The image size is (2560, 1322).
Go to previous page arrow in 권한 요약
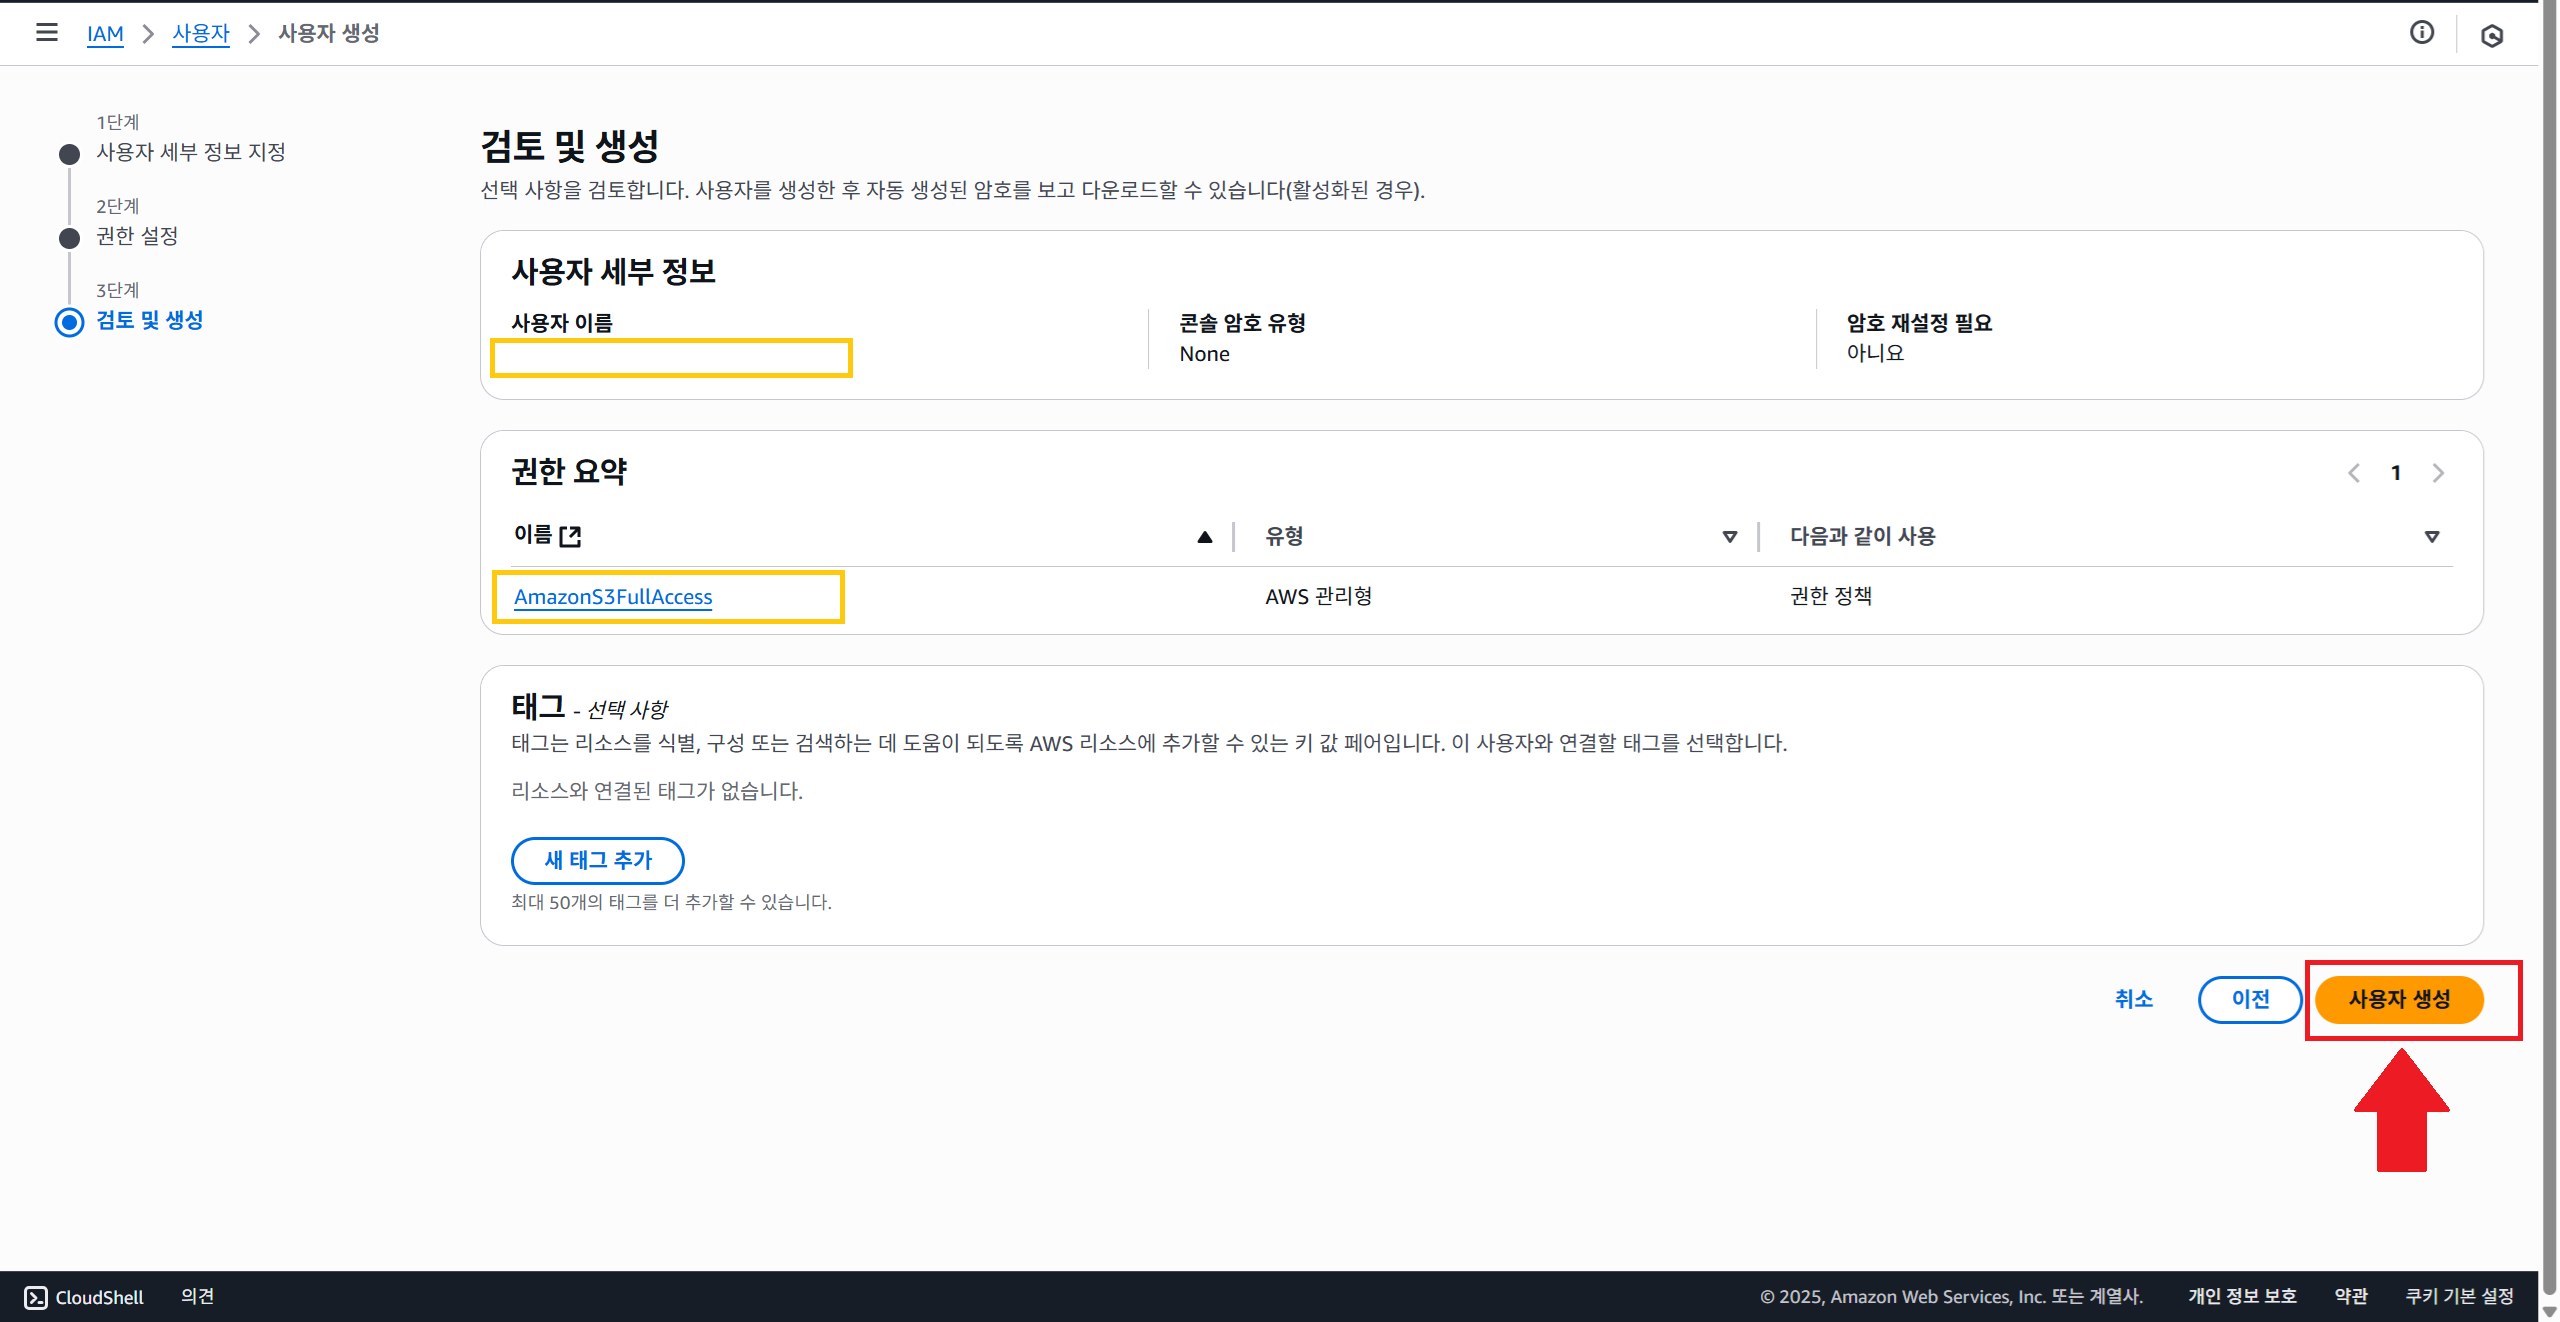click(x=2354, y=473)
